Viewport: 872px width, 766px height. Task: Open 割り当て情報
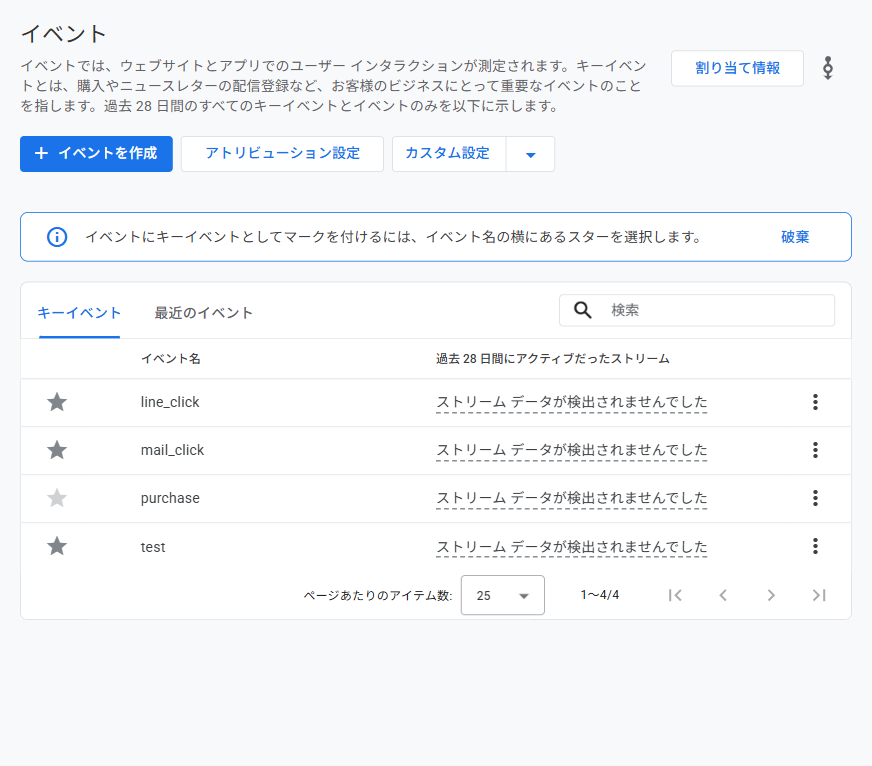pos(737,68)
